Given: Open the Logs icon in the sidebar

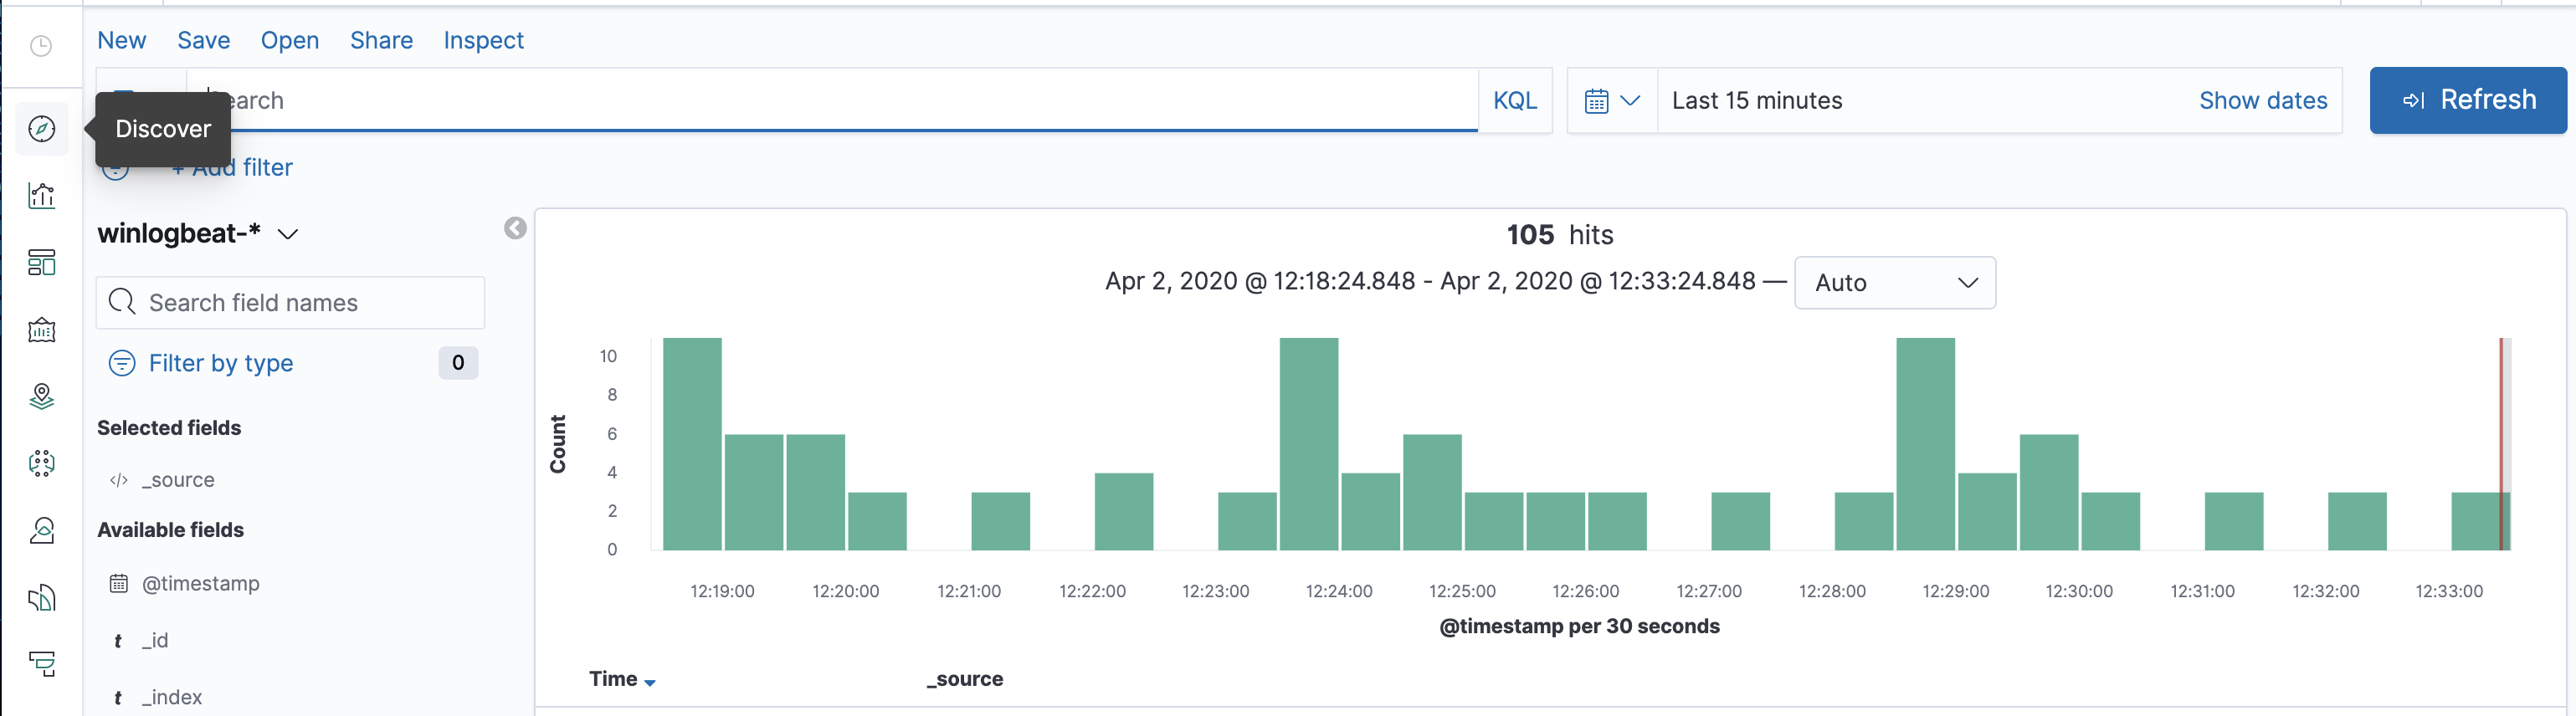Looking at the screenshot, I should (x=42, y=598).
